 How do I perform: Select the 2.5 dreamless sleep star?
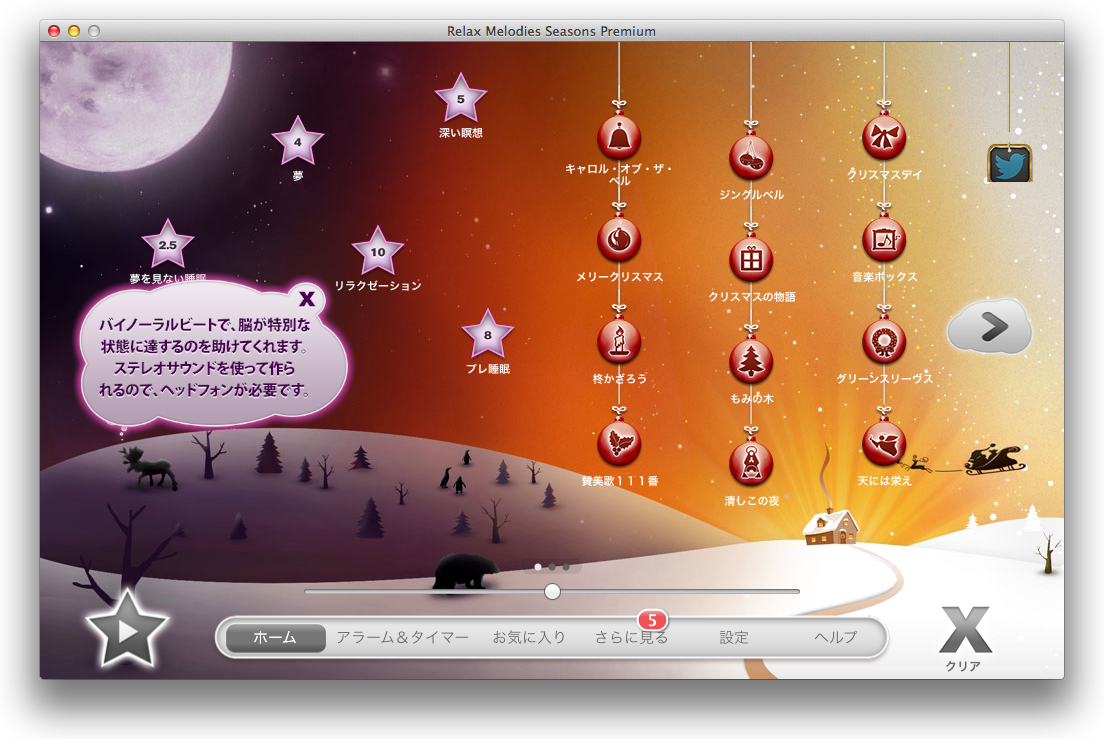(168, 245)
